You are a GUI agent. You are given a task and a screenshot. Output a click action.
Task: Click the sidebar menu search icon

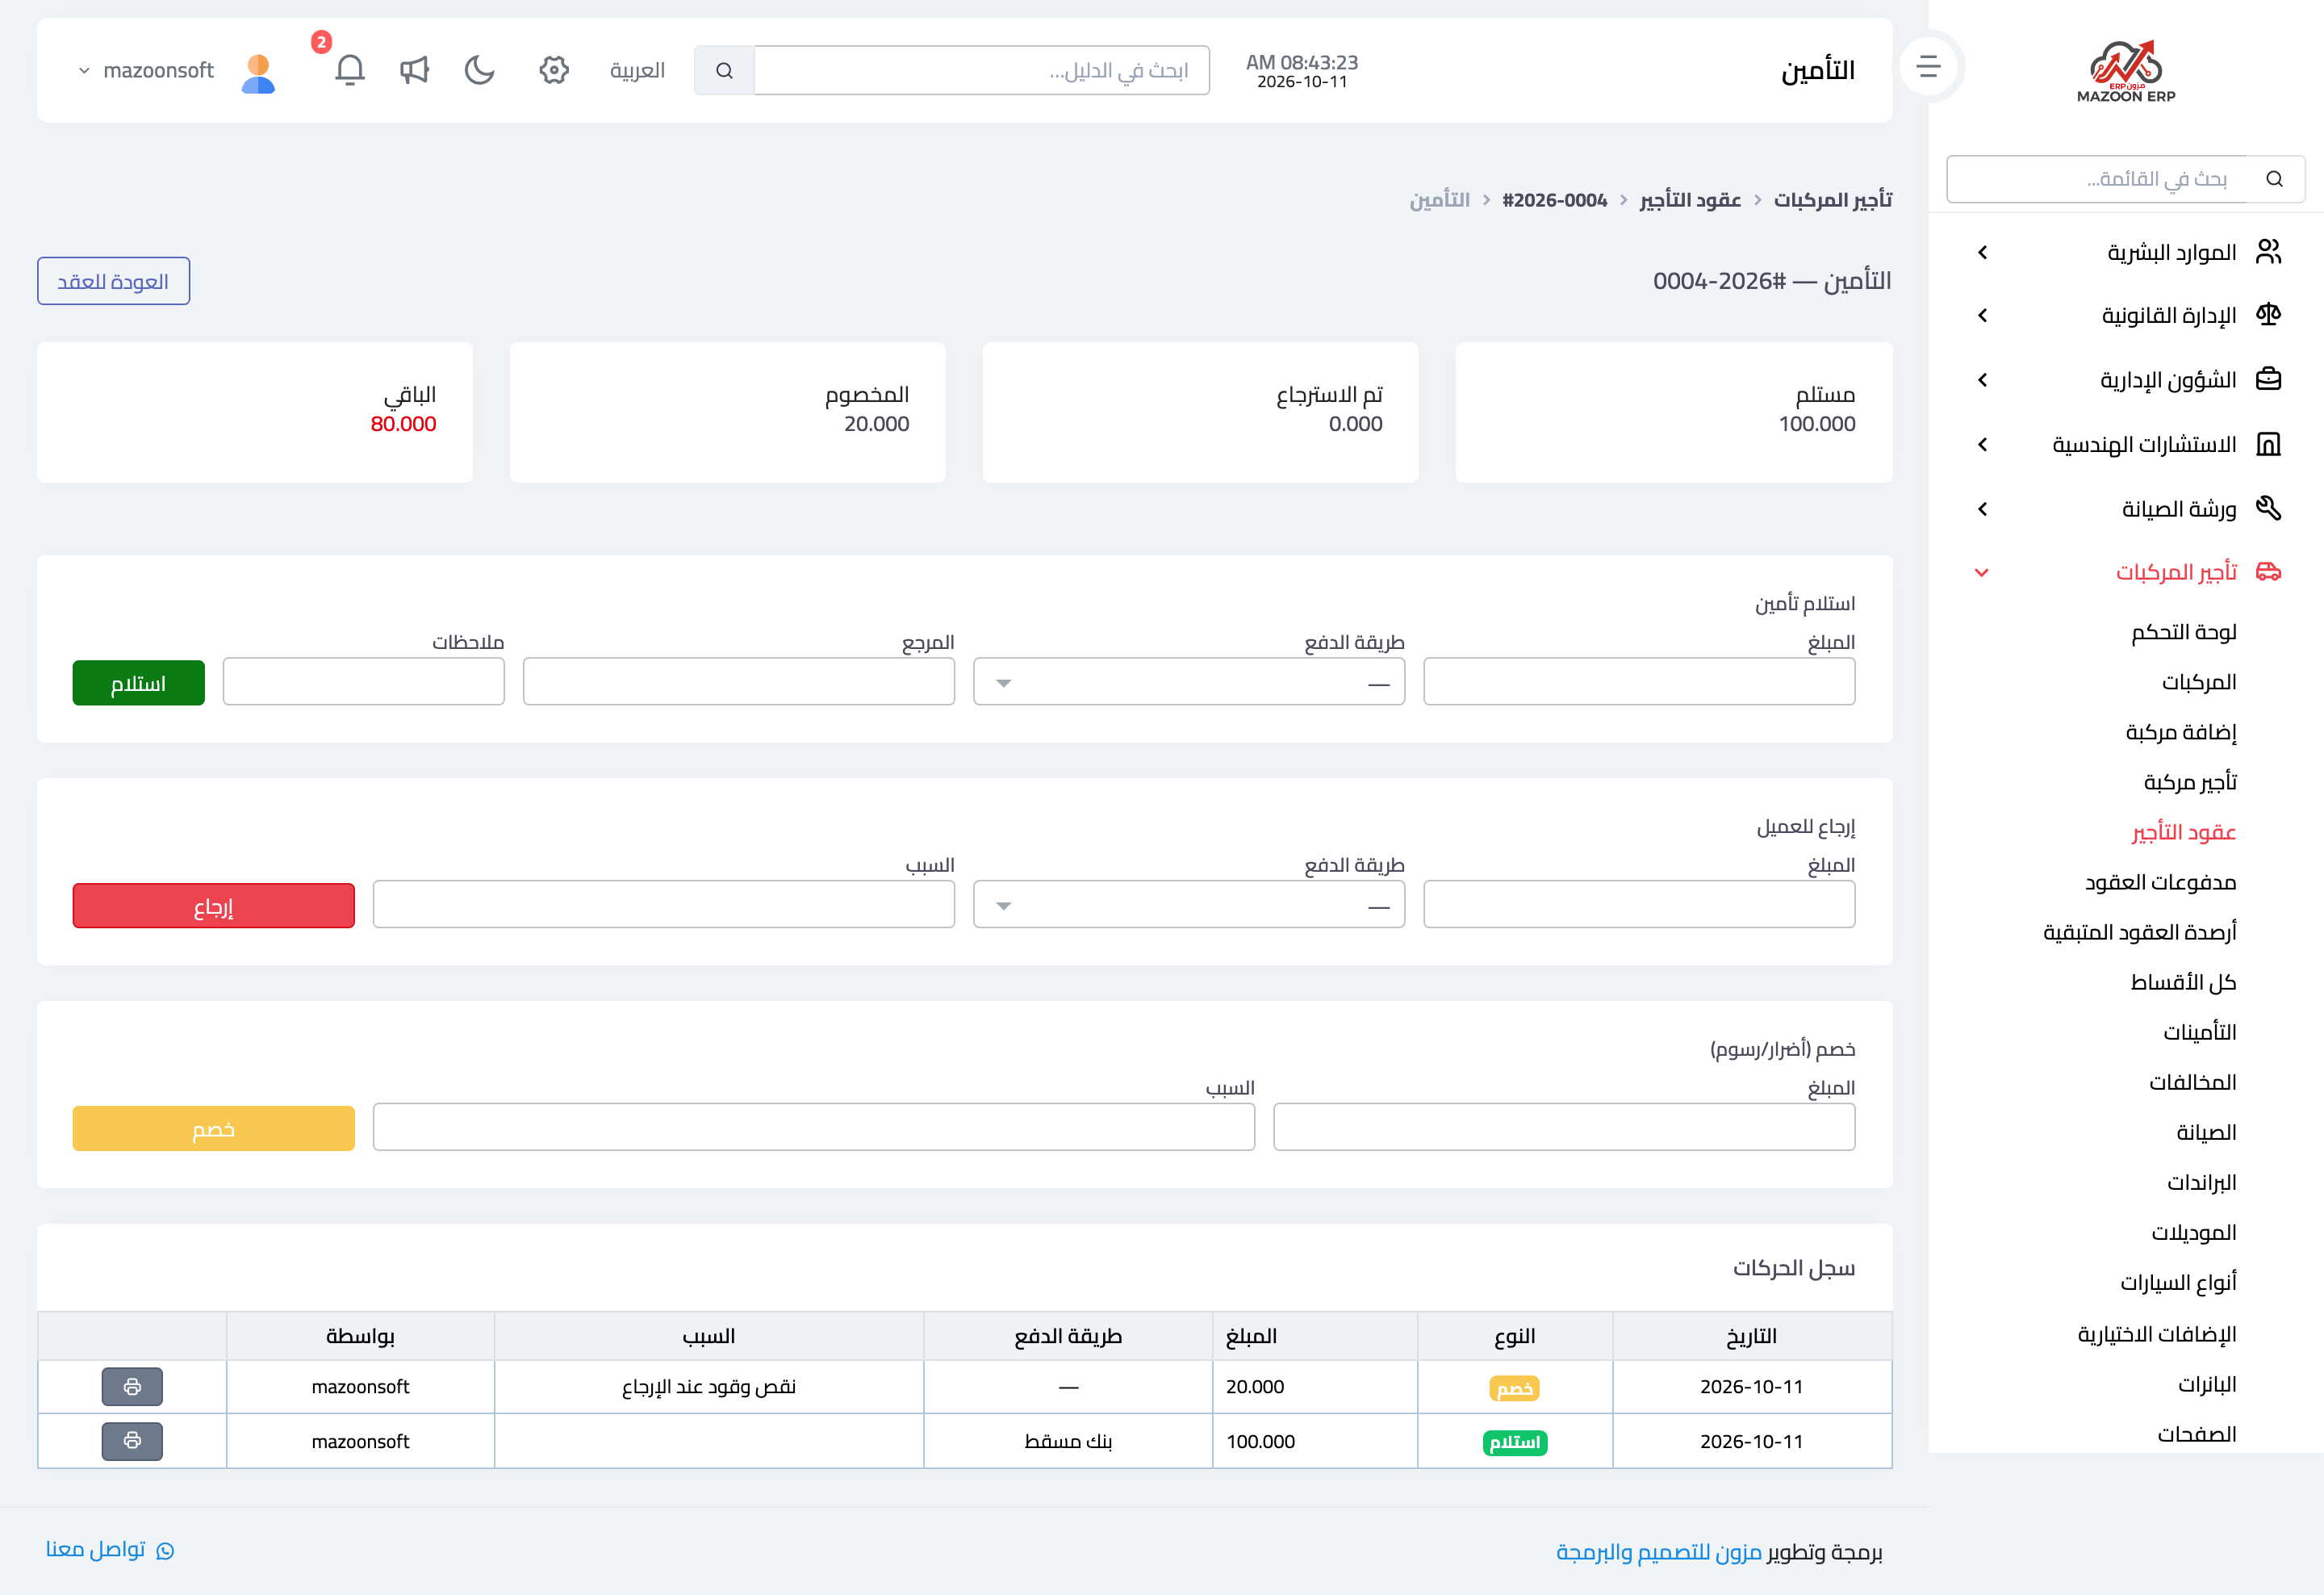click(x=2274, y=179)
